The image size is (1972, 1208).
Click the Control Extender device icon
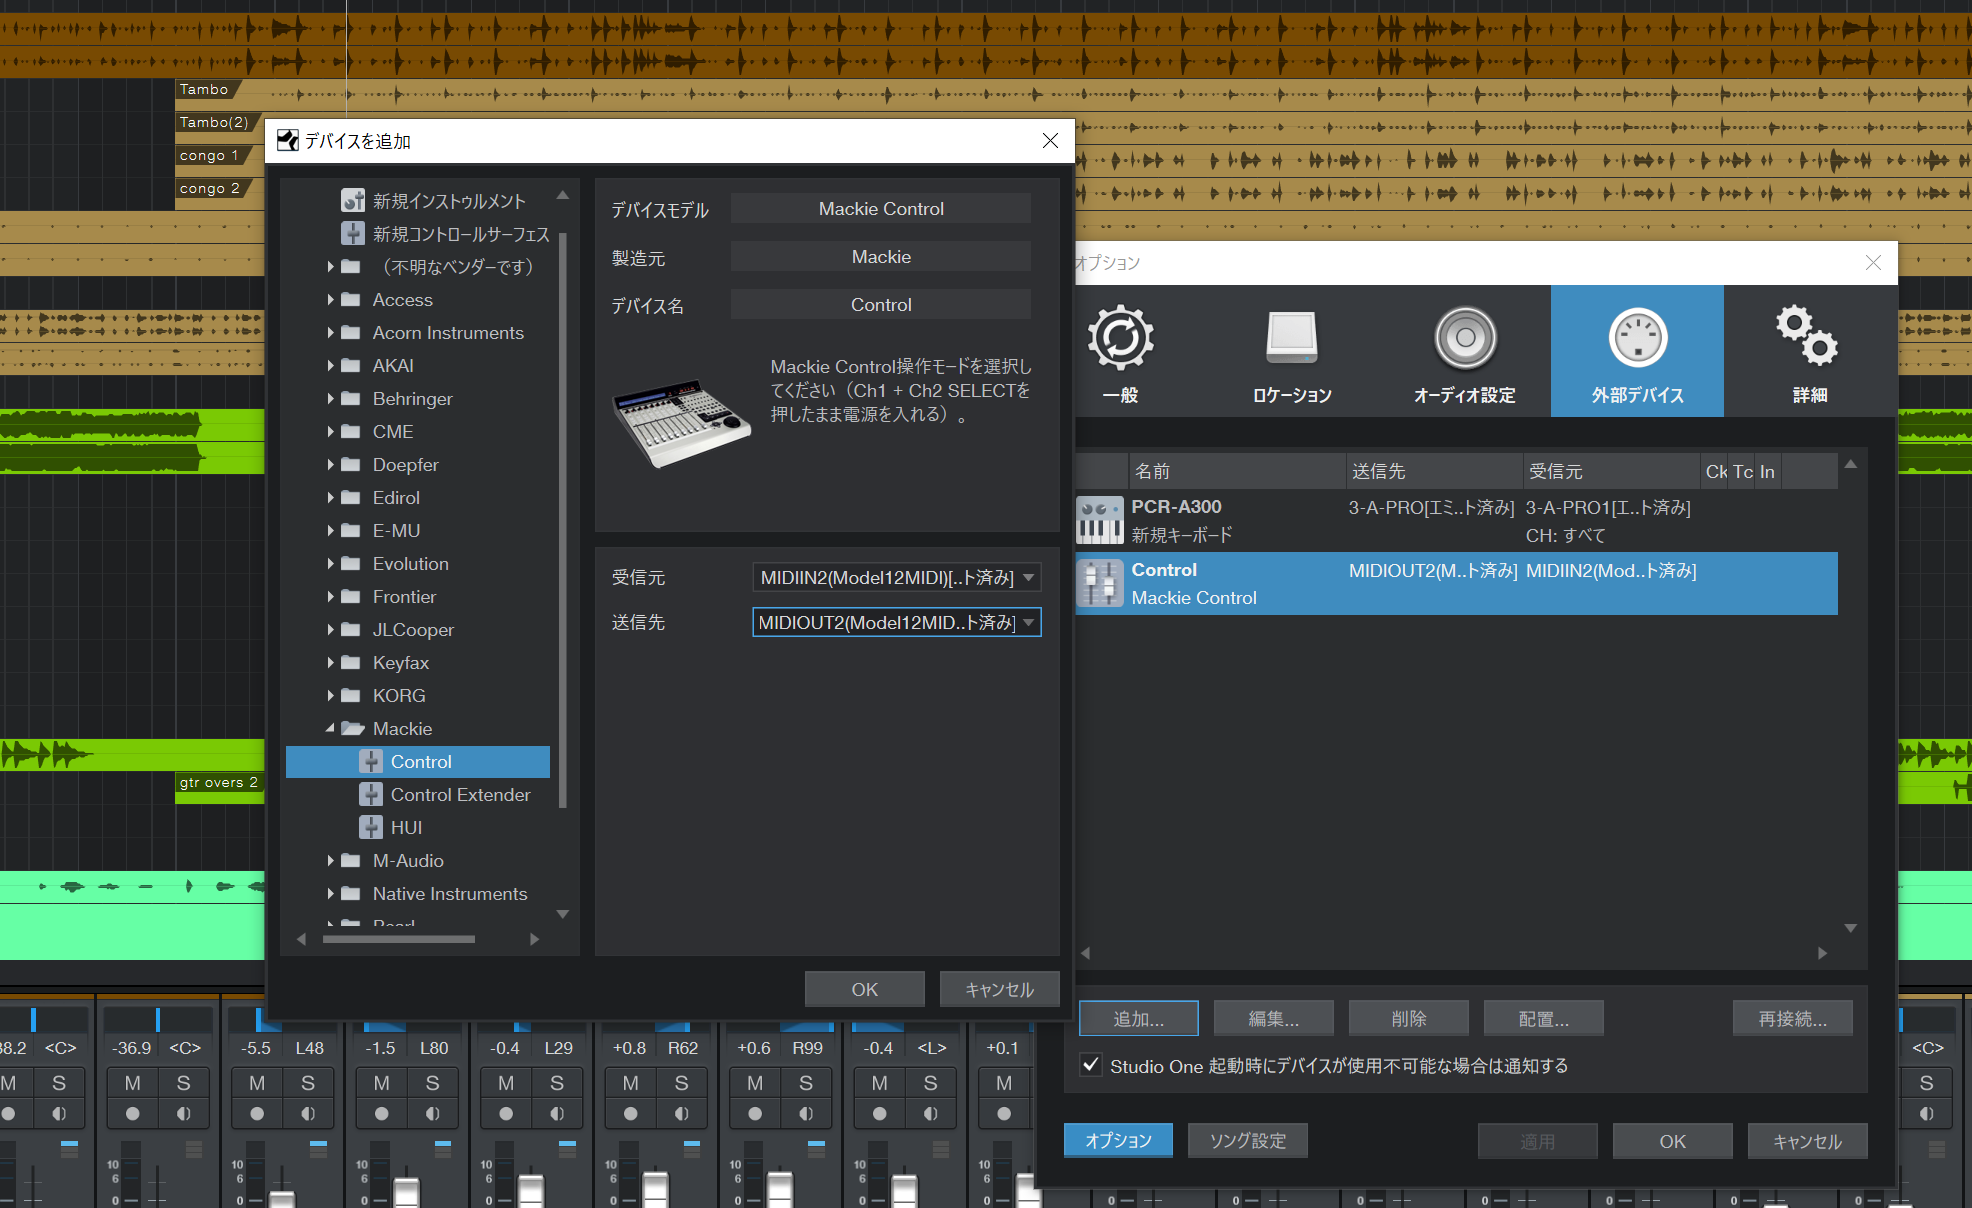click(x=371, y=794)
